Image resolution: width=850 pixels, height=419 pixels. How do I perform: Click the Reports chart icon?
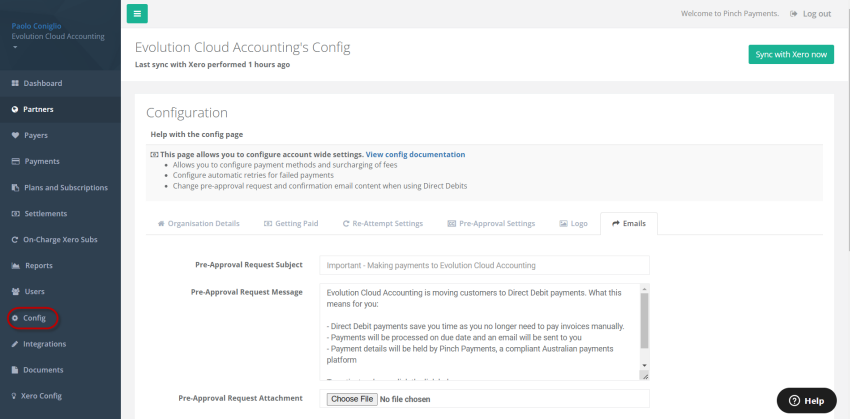[15, 266]
